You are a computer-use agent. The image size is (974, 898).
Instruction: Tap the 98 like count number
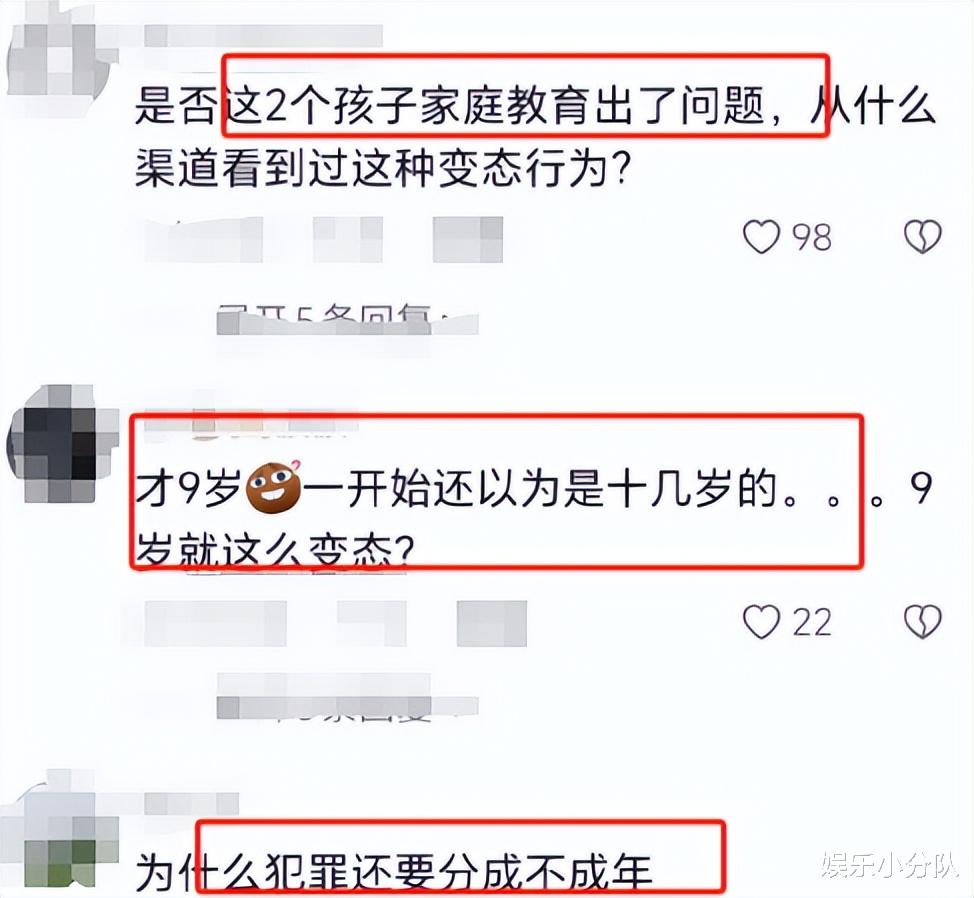click(x=811, y=238)
